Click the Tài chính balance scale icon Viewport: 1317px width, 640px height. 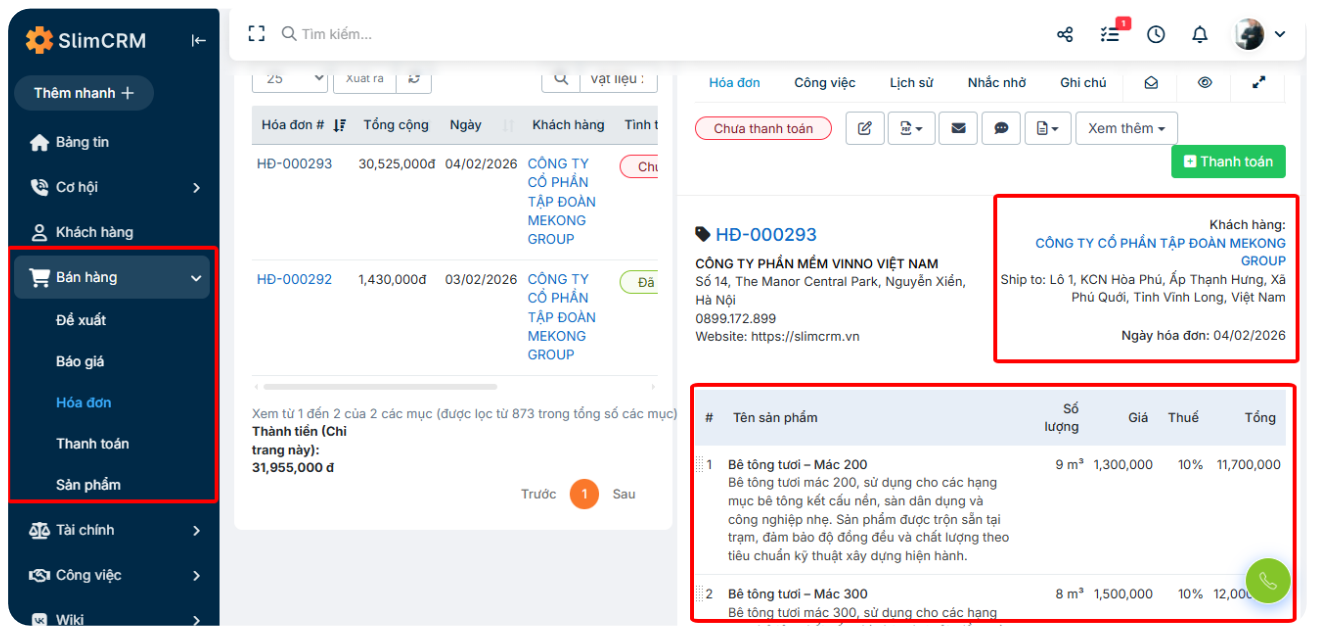coord(39,530)
